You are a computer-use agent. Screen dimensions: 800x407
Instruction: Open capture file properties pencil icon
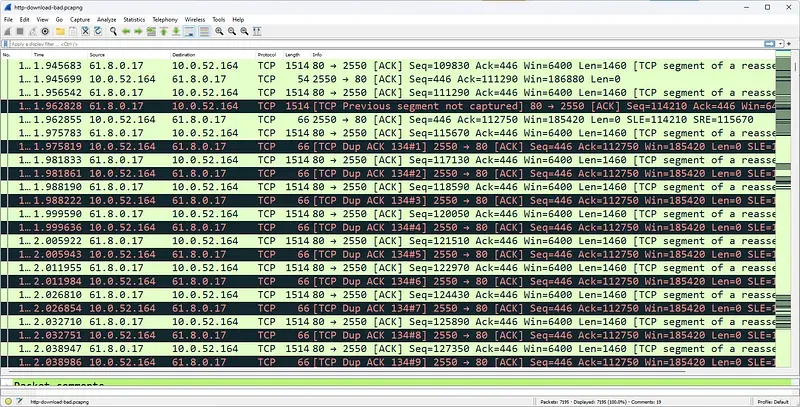tap(19, 401)
